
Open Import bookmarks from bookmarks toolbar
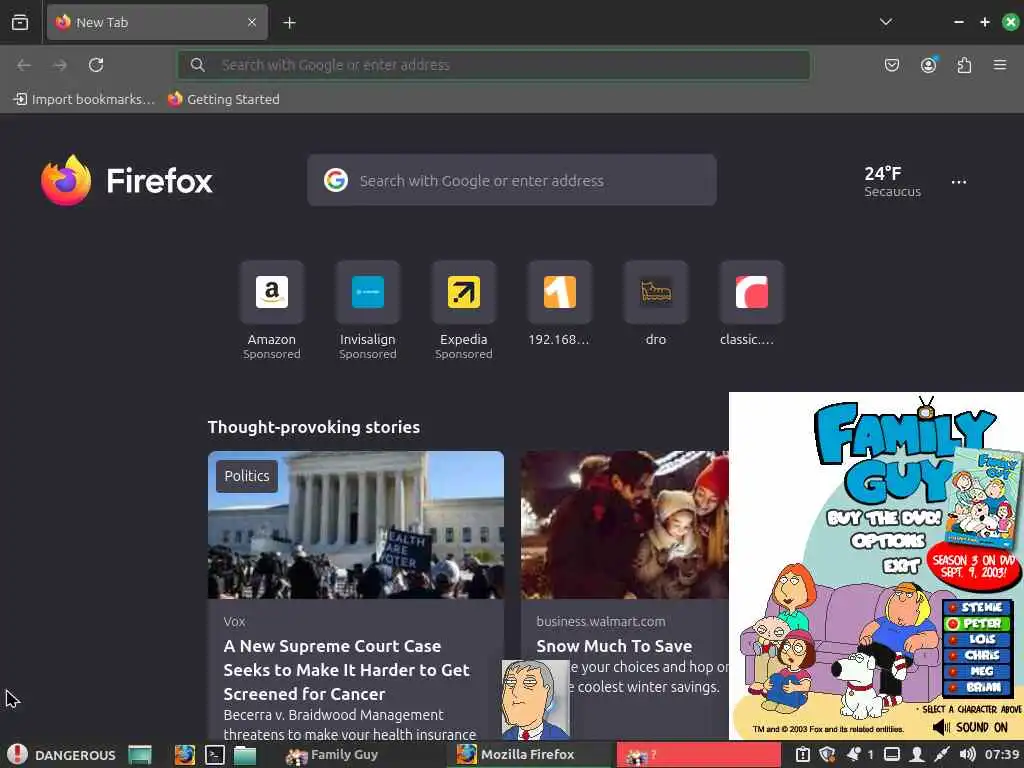coord(84,99)
